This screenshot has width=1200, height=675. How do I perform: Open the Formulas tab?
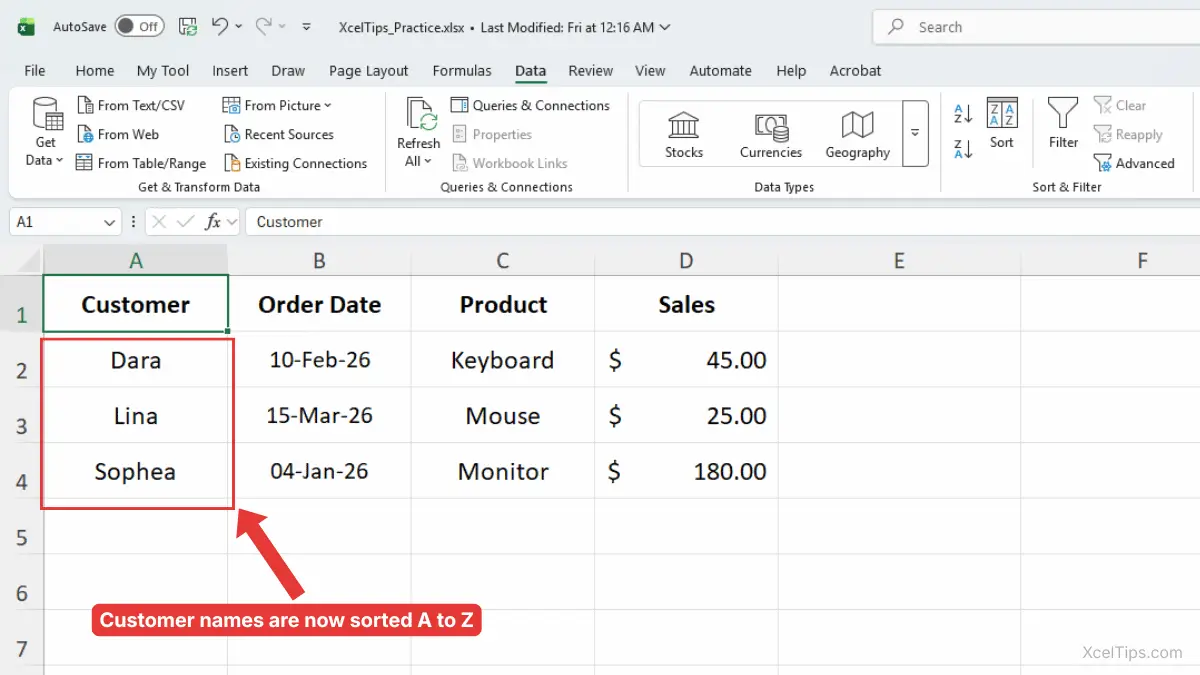pyautogui.click(x=462, y=70)
